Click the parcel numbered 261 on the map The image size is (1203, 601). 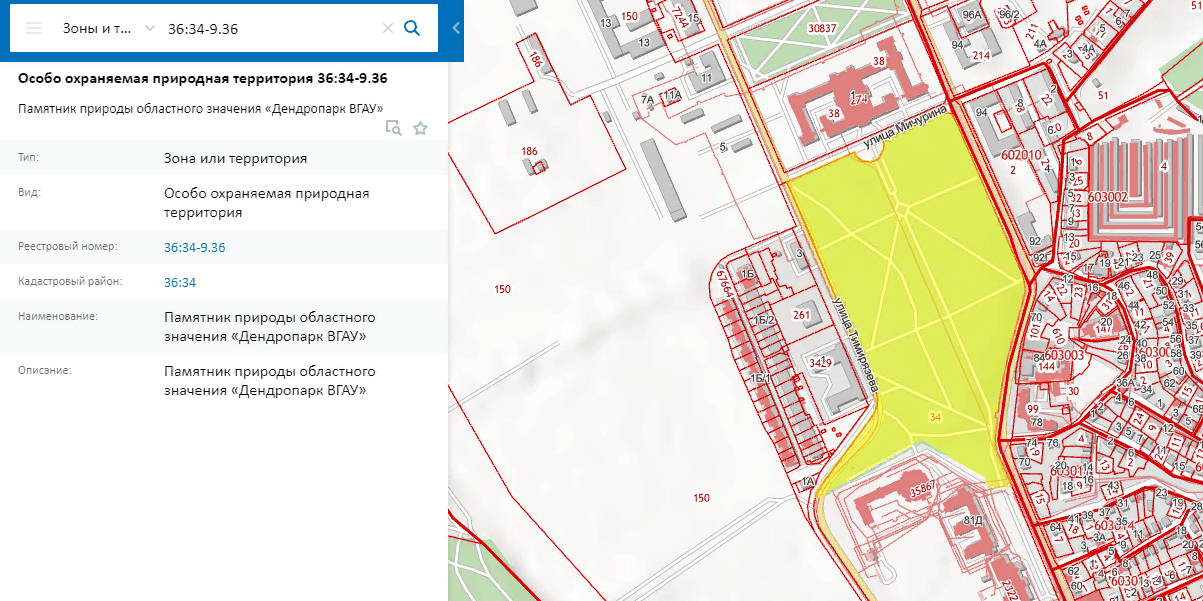pyautogui.click(x=800, y=315)
